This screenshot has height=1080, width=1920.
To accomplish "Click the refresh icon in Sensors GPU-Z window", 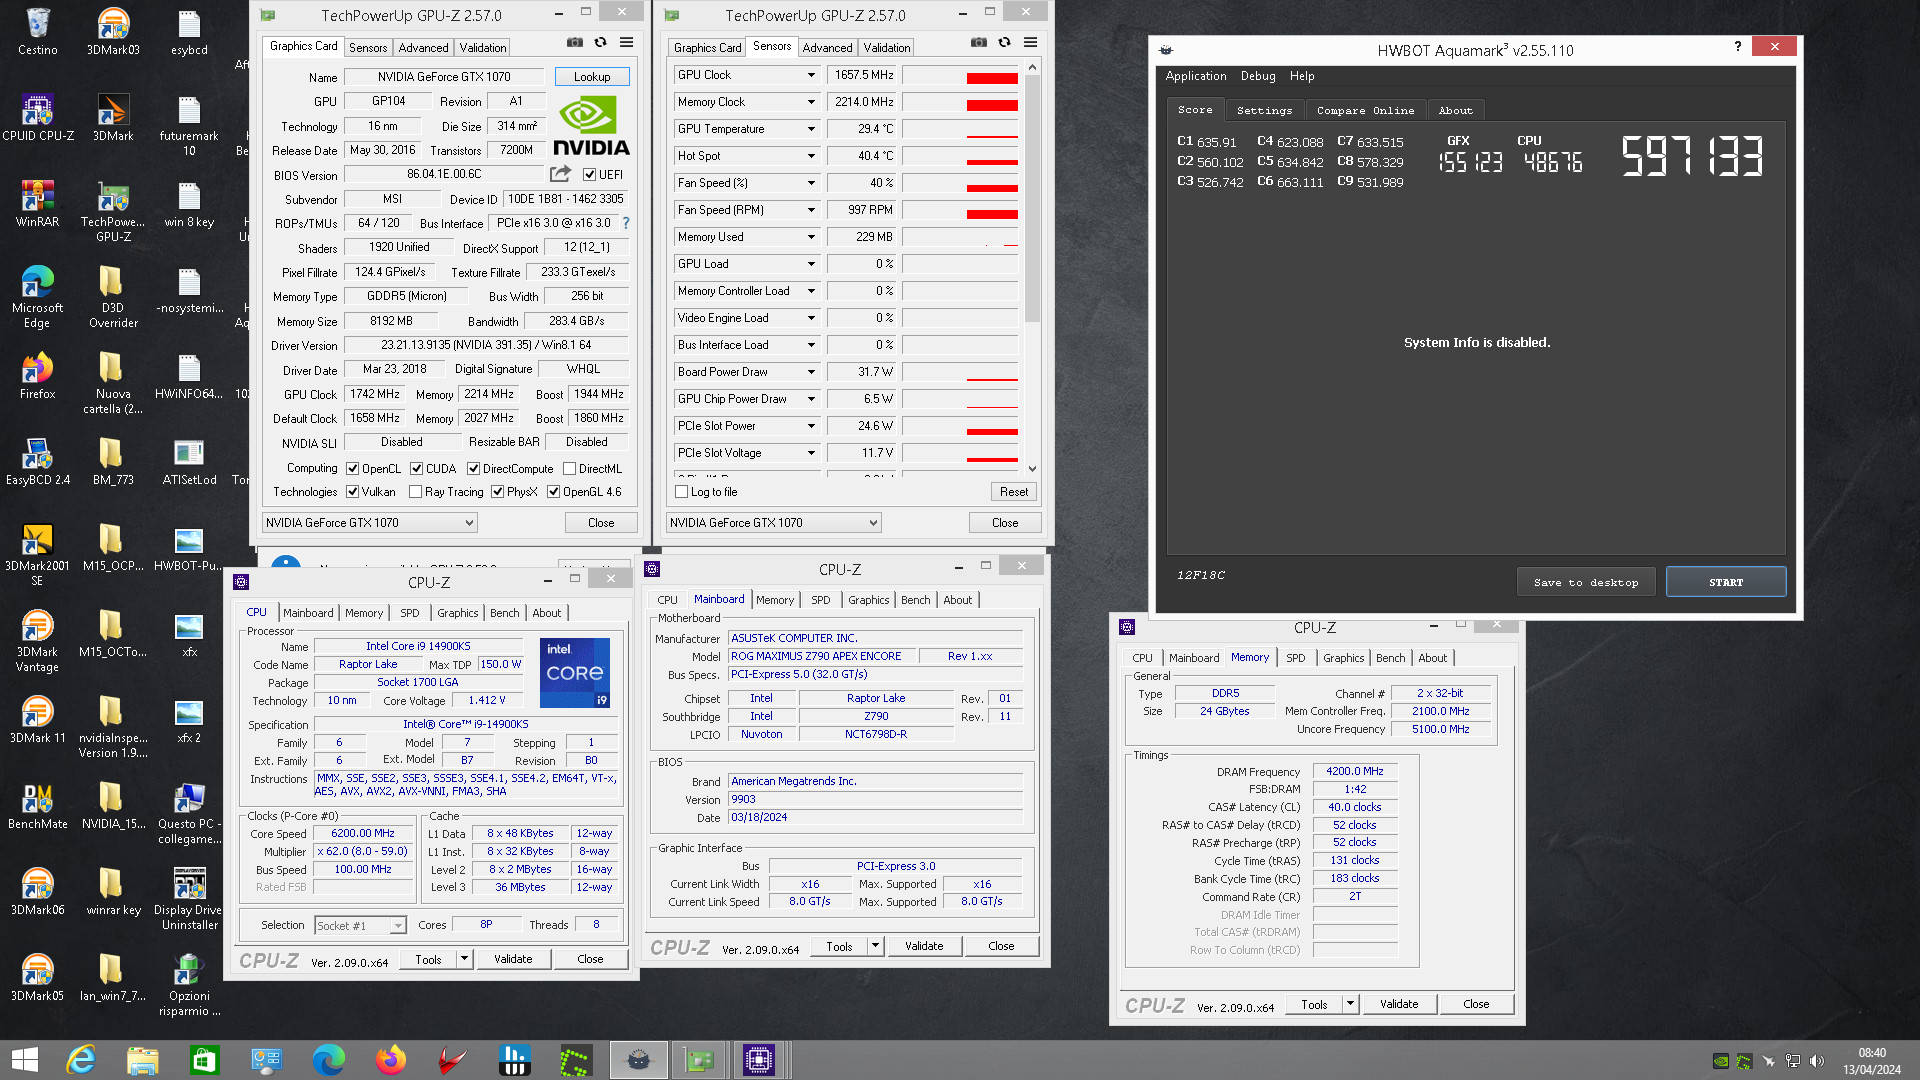I will (1004, 43).
